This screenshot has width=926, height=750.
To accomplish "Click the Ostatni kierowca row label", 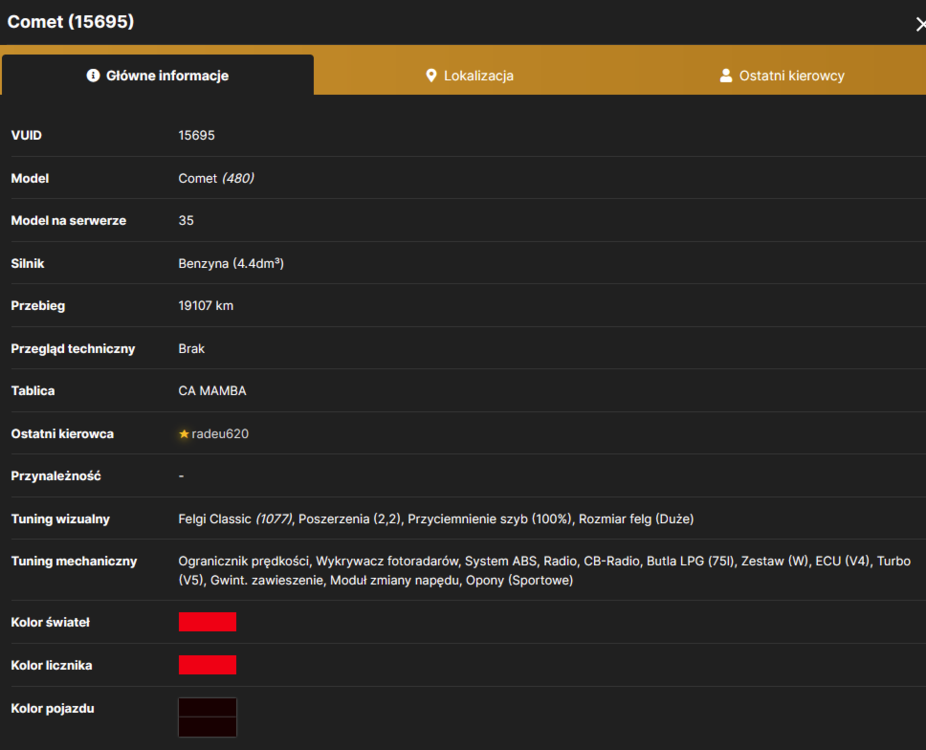I will click(x=63, y=434).
